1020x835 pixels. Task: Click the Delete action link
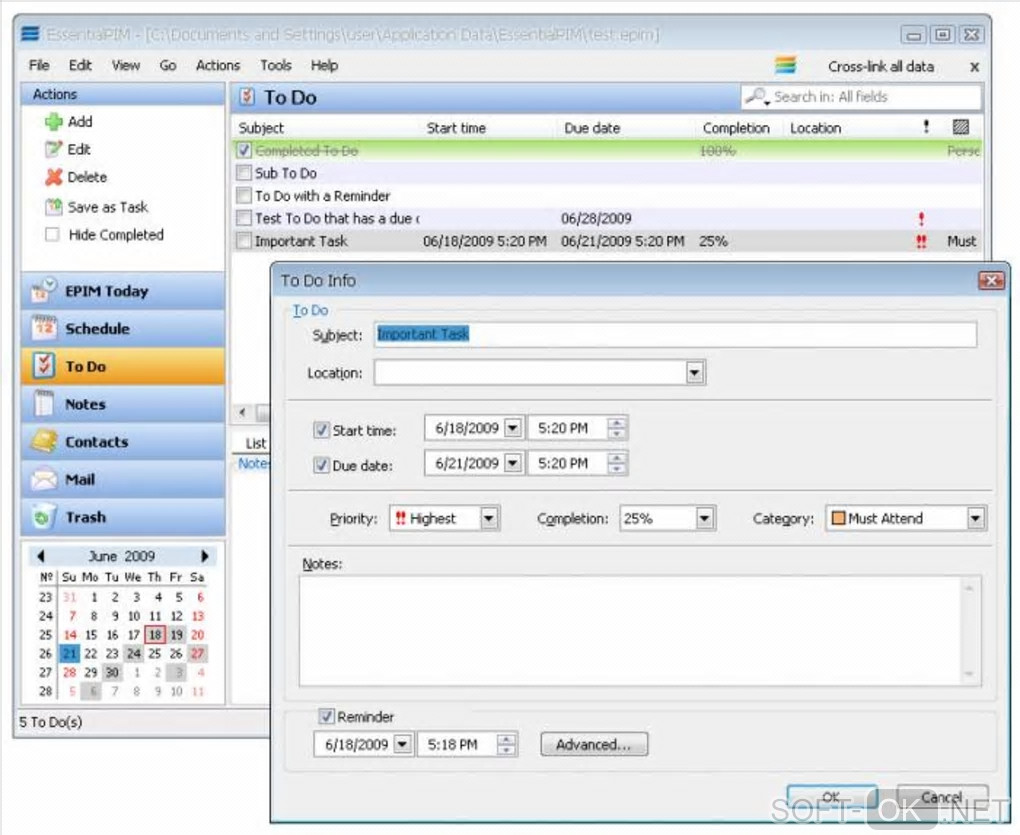tap(87, 177)
